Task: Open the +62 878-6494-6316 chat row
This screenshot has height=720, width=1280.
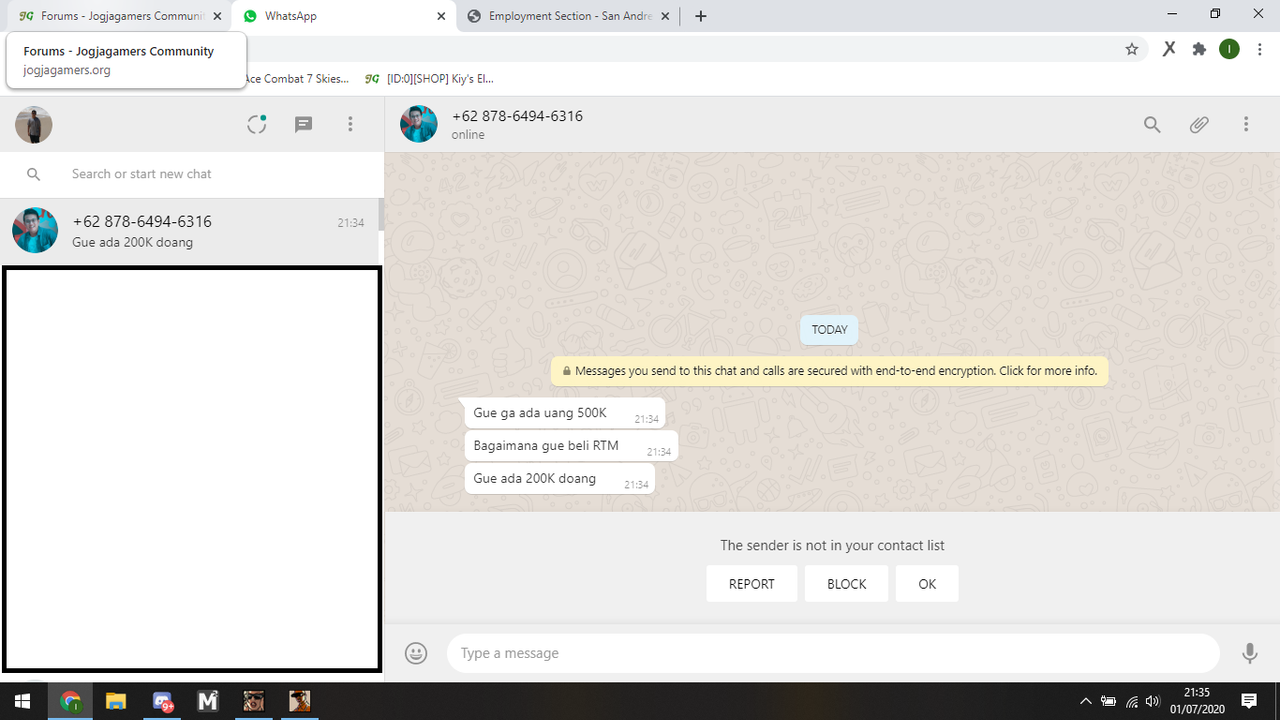Action: tap(190, 231)
